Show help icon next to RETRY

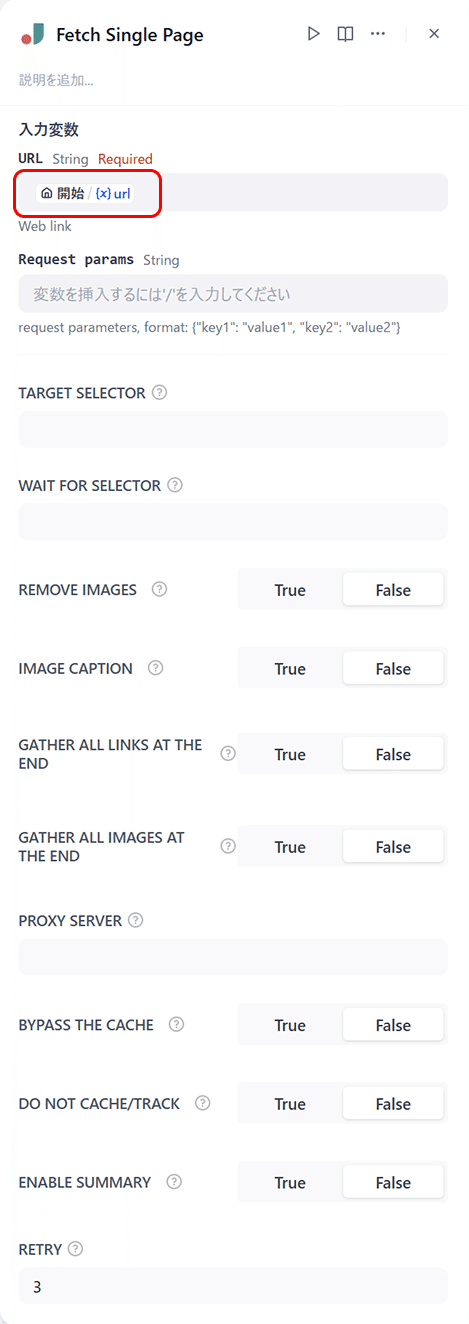pos(76,1249)
